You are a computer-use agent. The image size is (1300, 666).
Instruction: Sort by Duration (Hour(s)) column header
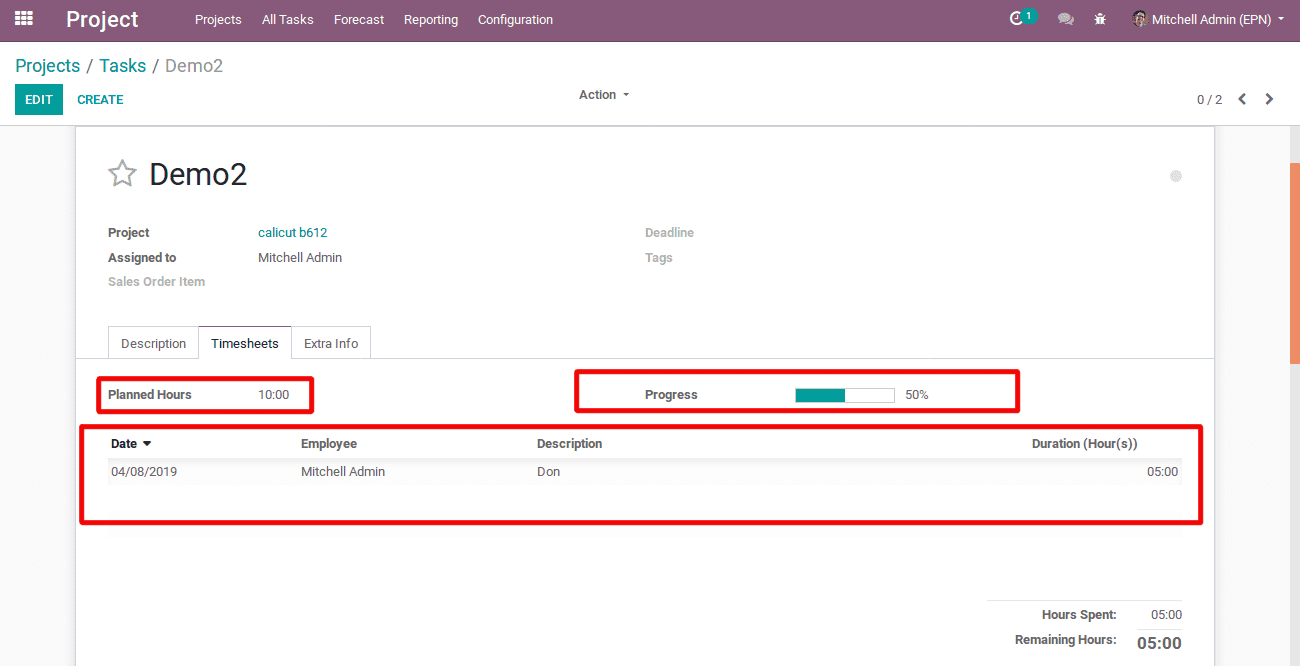point(1084,444)
